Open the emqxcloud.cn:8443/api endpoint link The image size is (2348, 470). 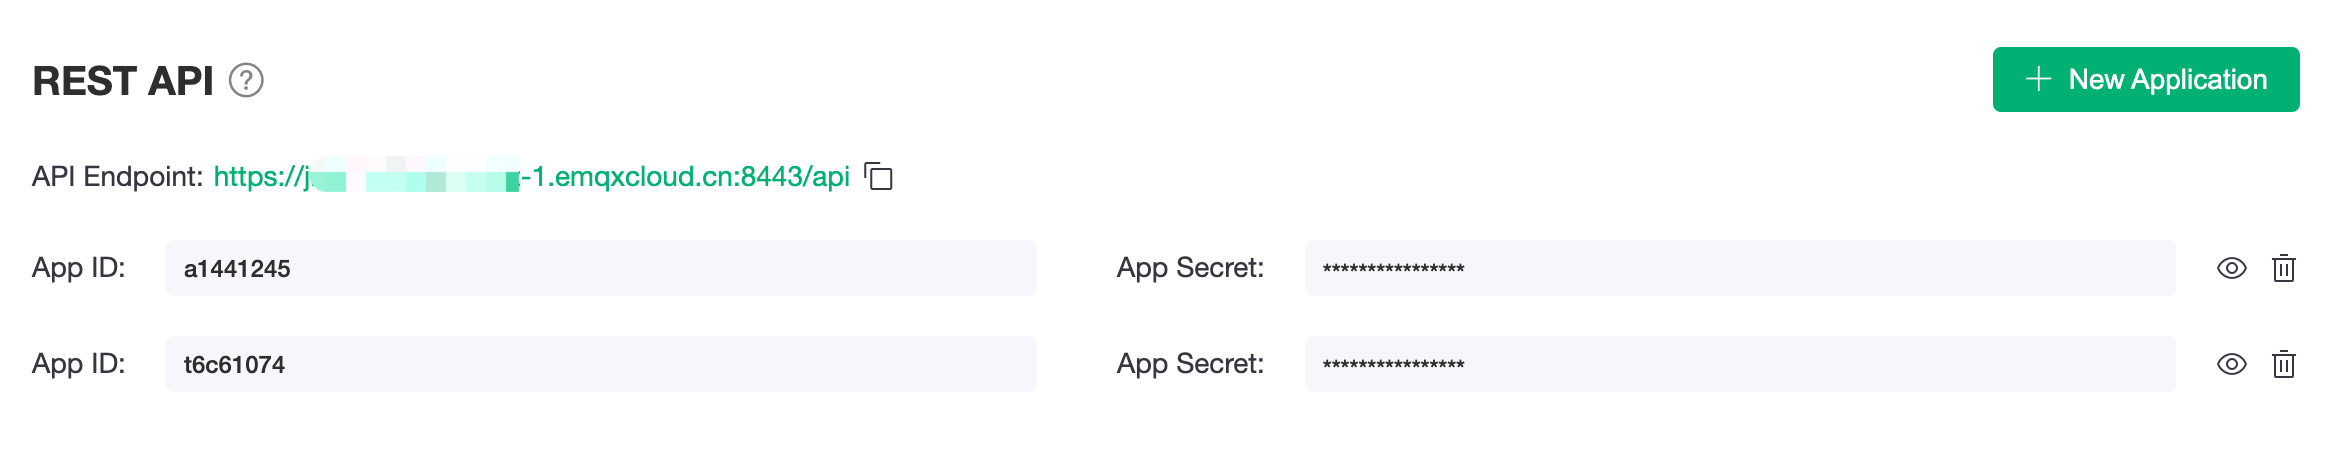pyautogui.click(x=532, y=177)
